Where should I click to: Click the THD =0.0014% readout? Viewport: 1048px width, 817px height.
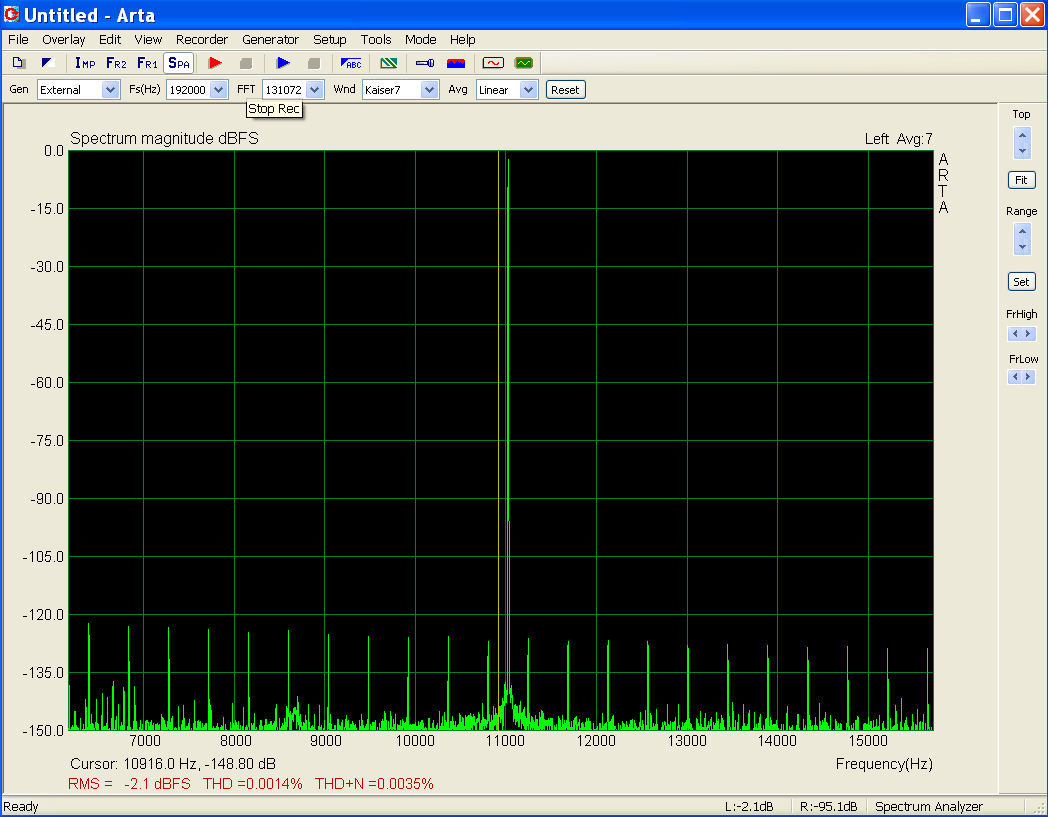[253, 784]
